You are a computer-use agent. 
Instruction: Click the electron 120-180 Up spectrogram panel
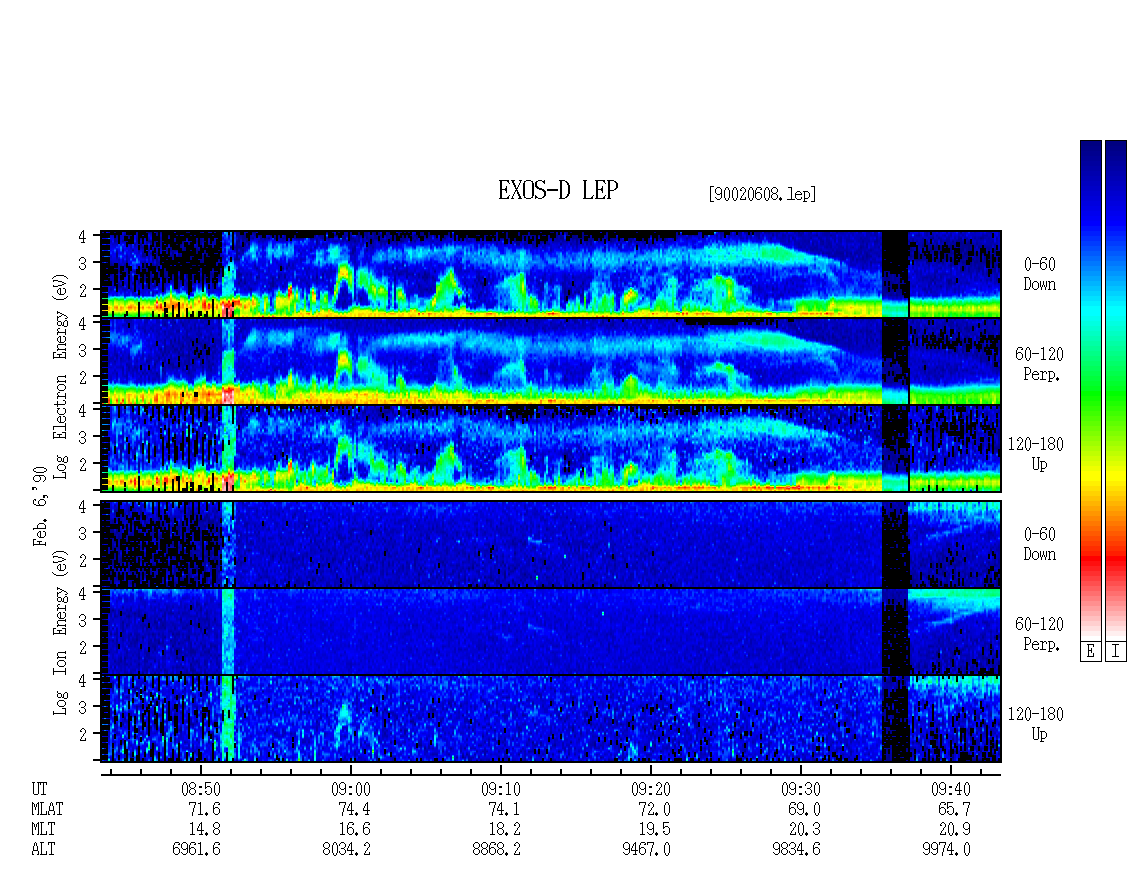(x=551, y=448)
